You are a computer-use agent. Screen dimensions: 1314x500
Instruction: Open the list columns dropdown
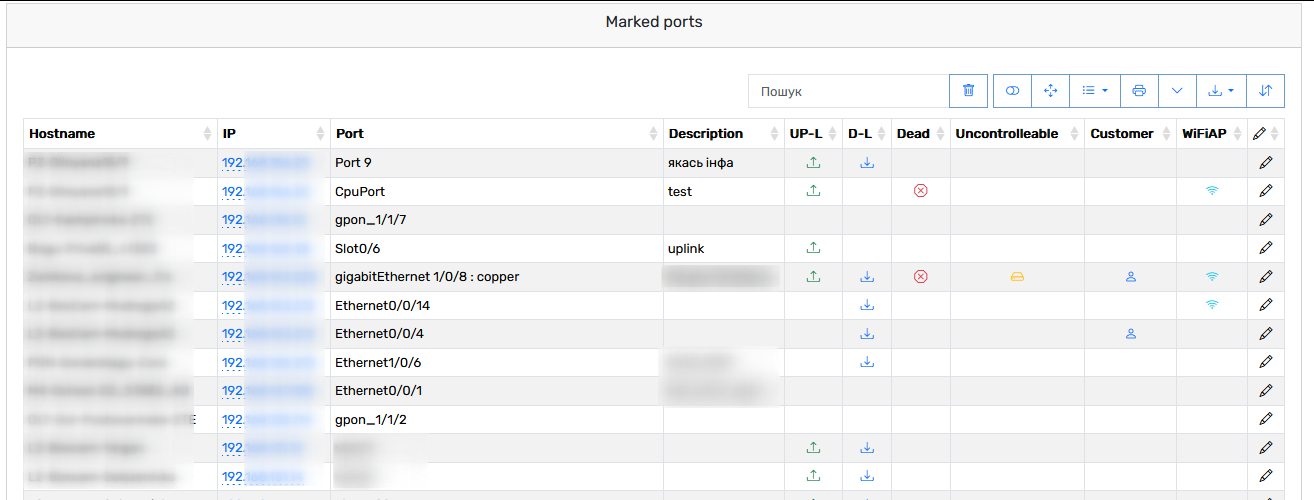coord(1095,91)
